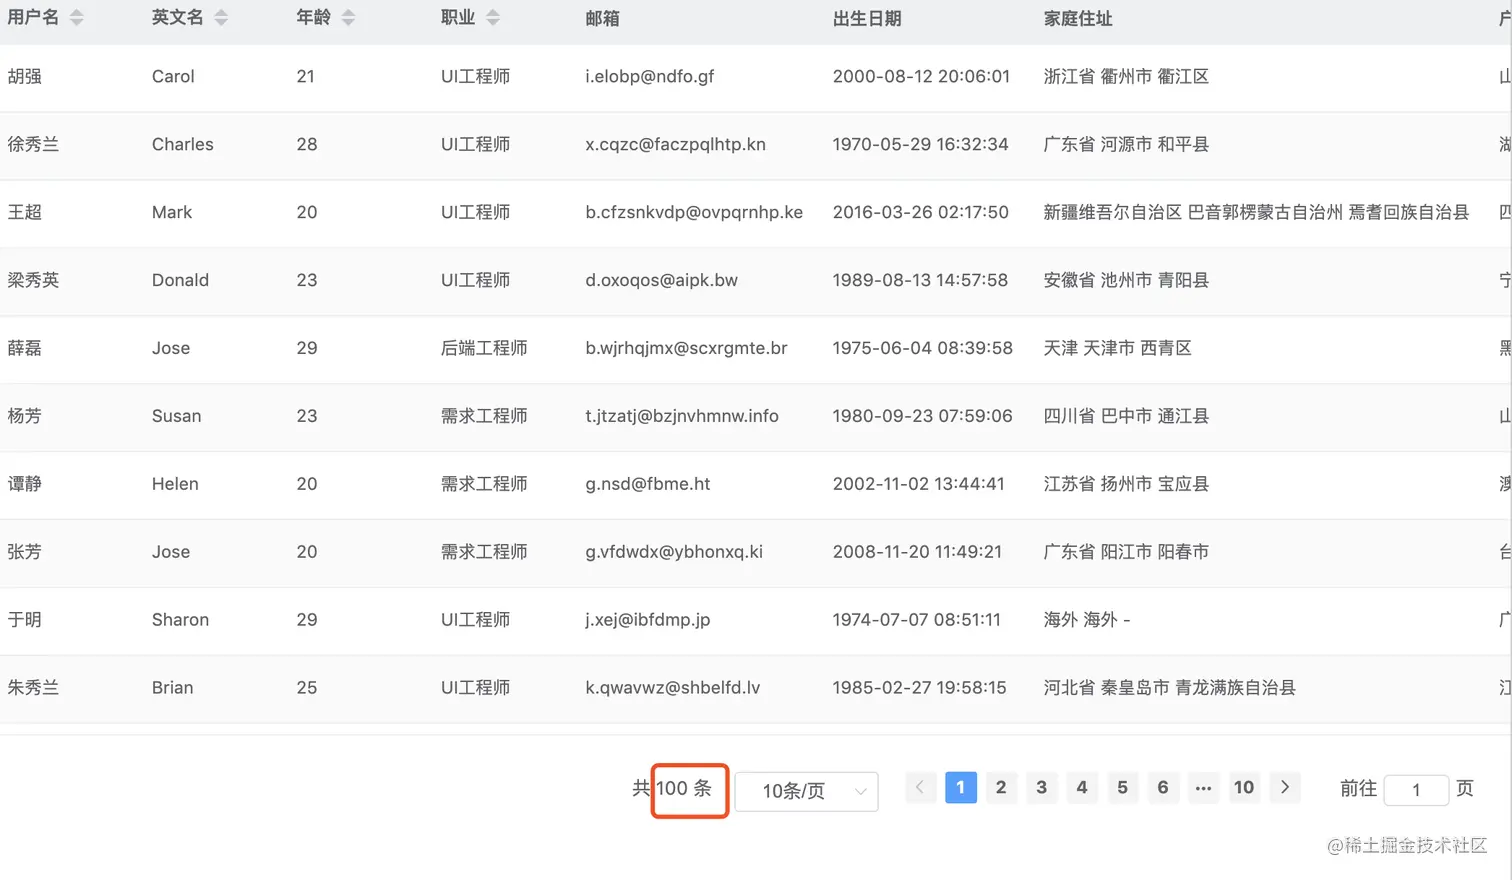
Task: Click birth date 1970-05-29 16:32:34
Action: pyautogui.click(x=920, y=144)
